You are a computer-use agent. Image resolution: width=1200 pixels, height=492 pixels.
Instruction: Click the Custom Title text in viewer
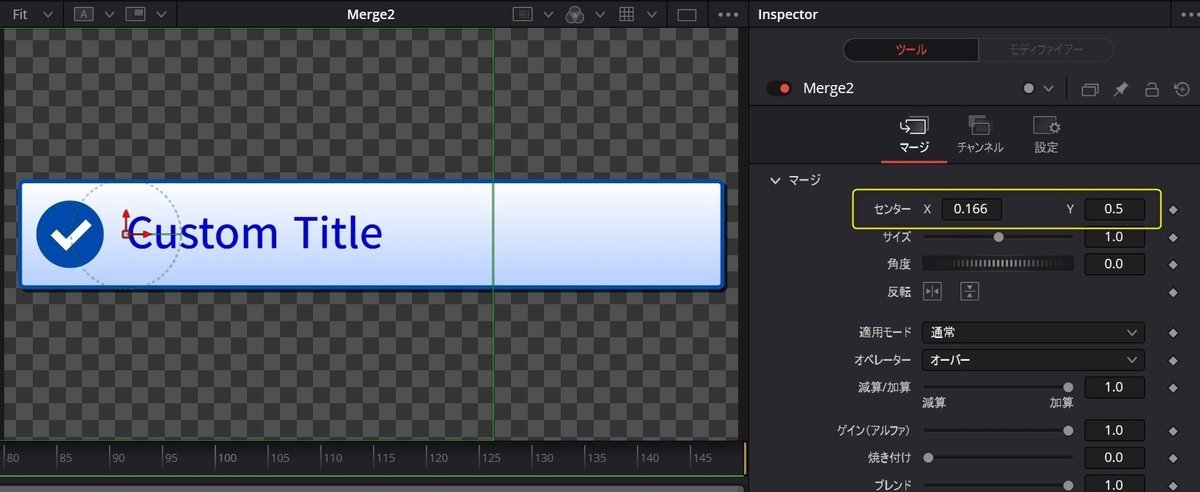255,233
